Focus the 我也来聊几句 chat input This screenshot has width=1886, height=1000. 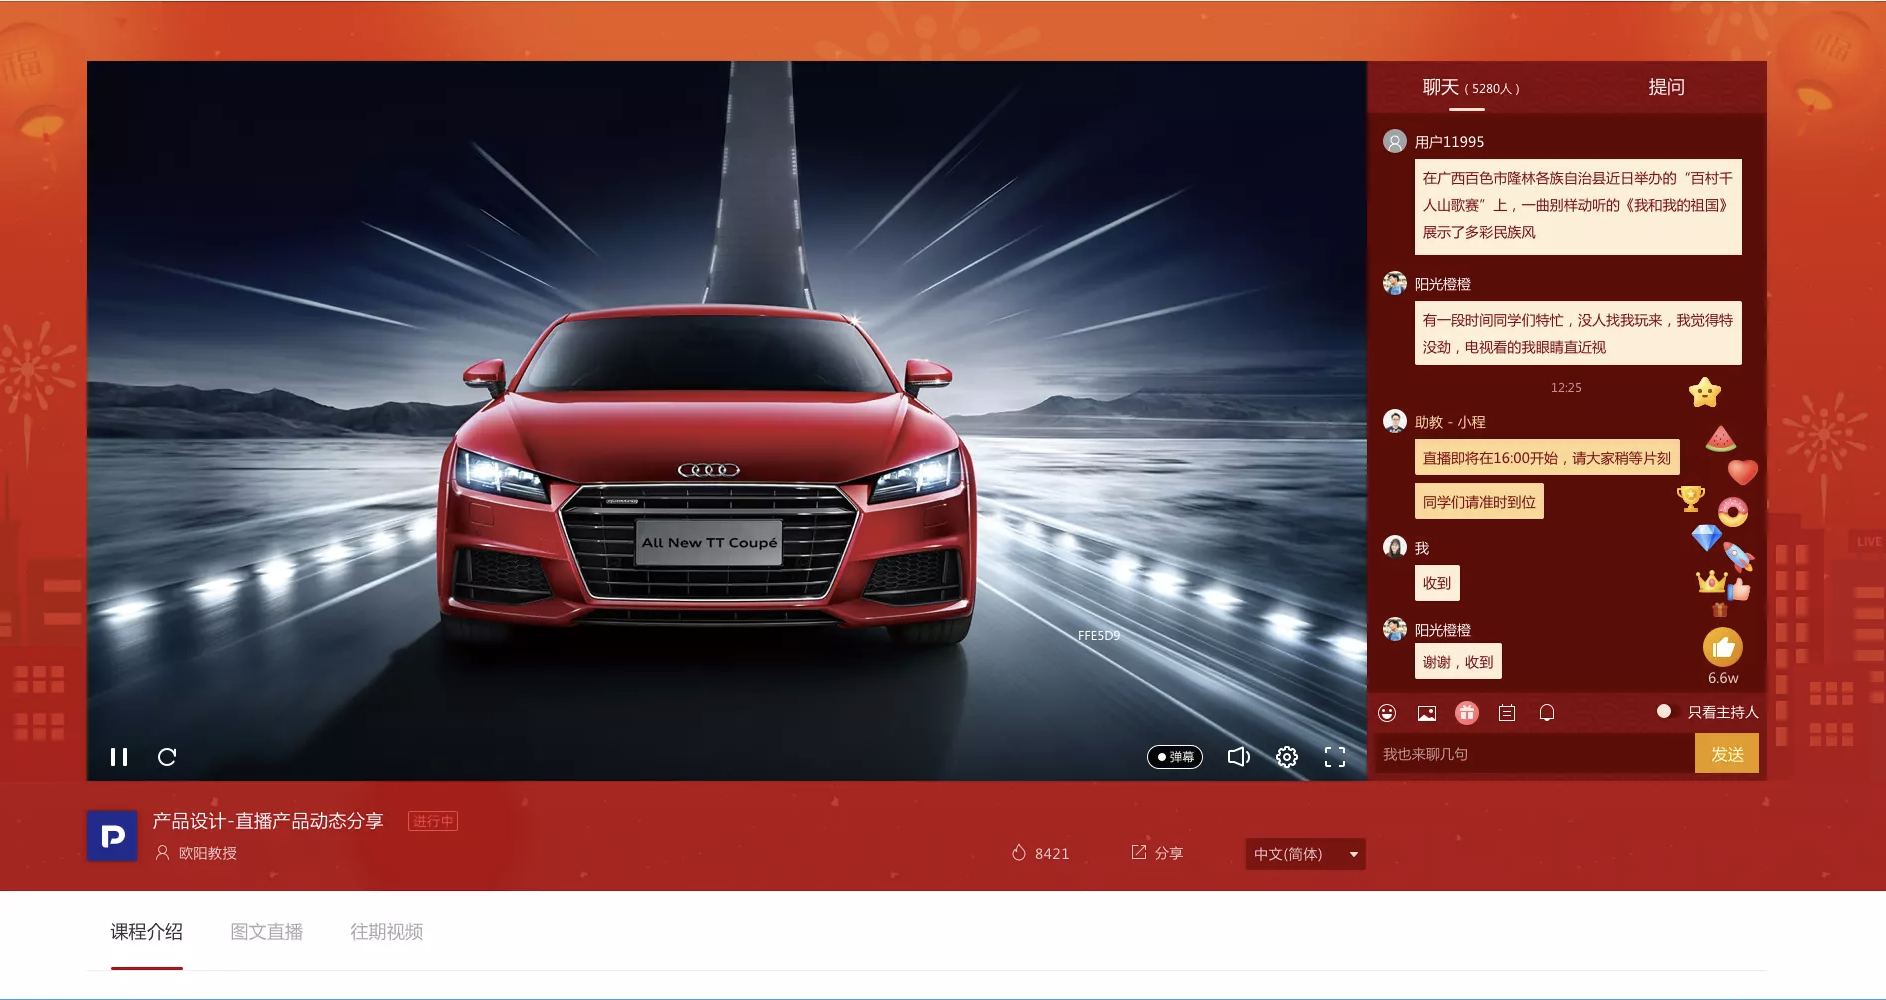(1535, 754)
